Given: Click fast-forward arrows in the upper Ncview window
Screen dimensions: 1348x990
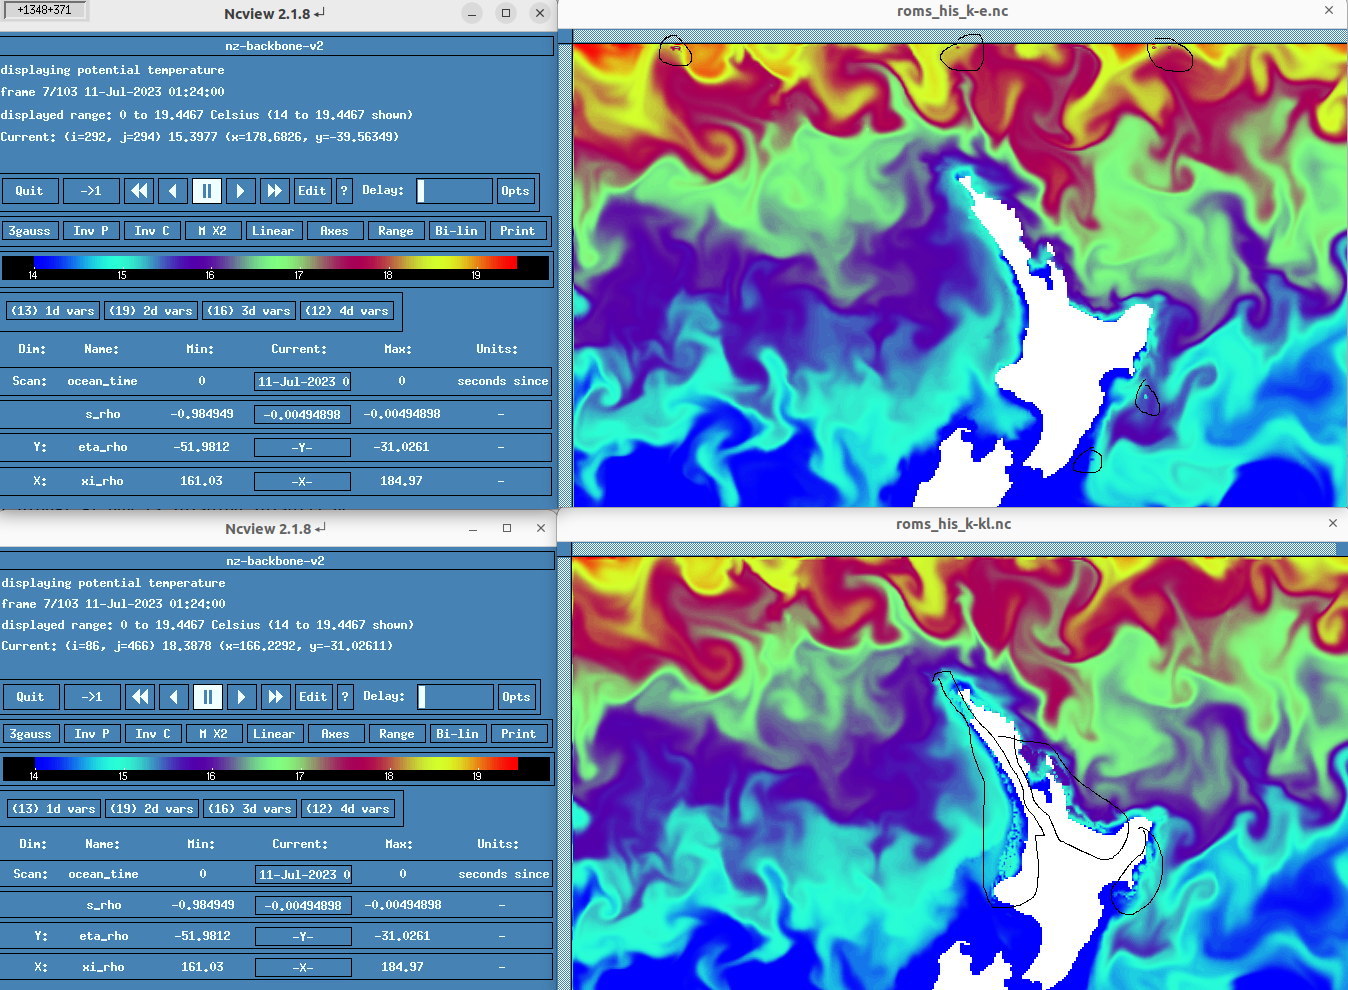Looking at the screenshot, I should coord(273,191).
